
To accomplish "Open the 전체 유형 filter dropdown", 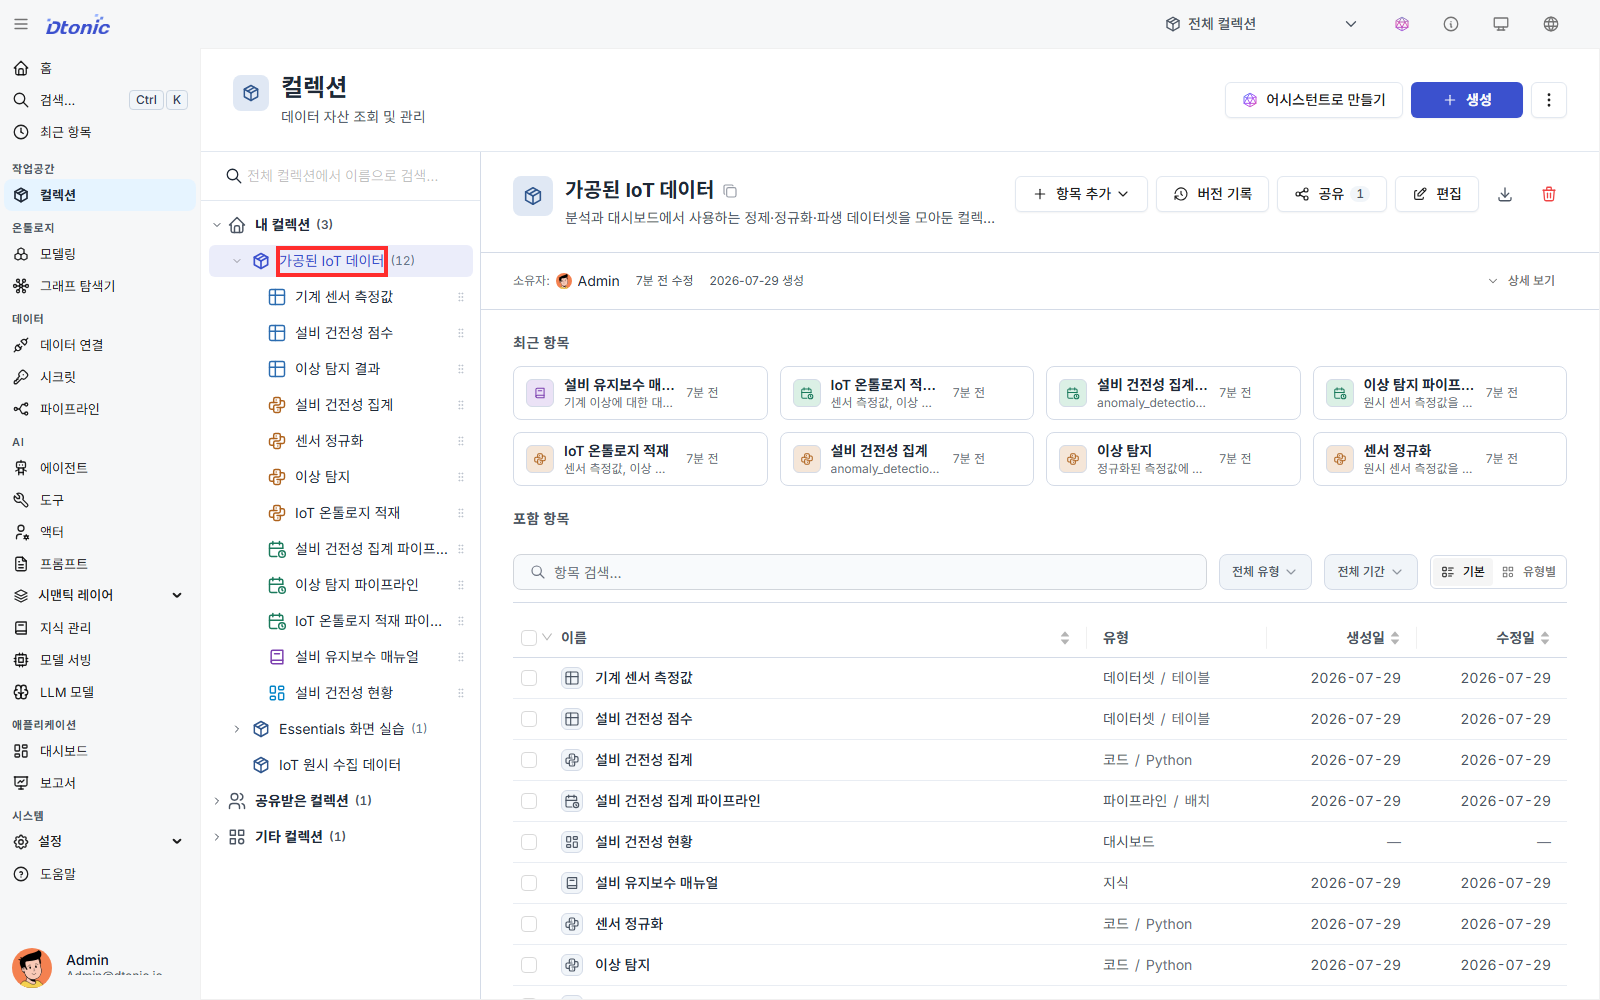I will pyautogui.click(x=1265, y=572).
